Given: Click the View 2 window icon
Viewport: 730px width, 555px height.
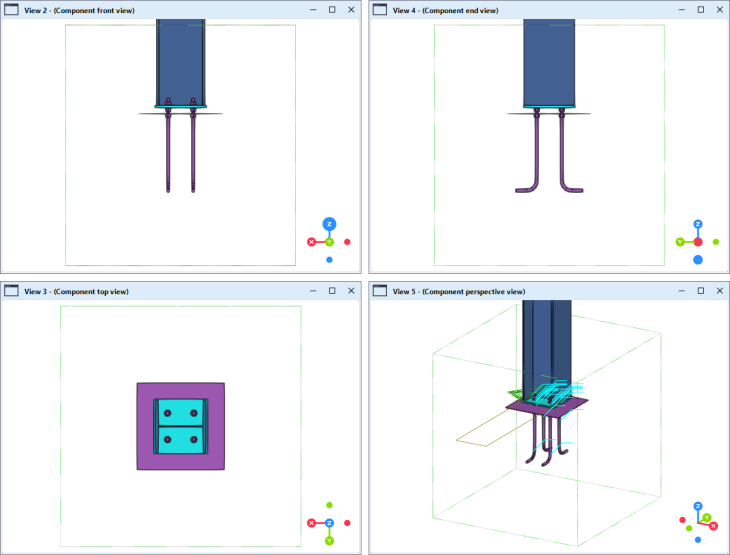Looking at the screenshot, I should (11, 10).
